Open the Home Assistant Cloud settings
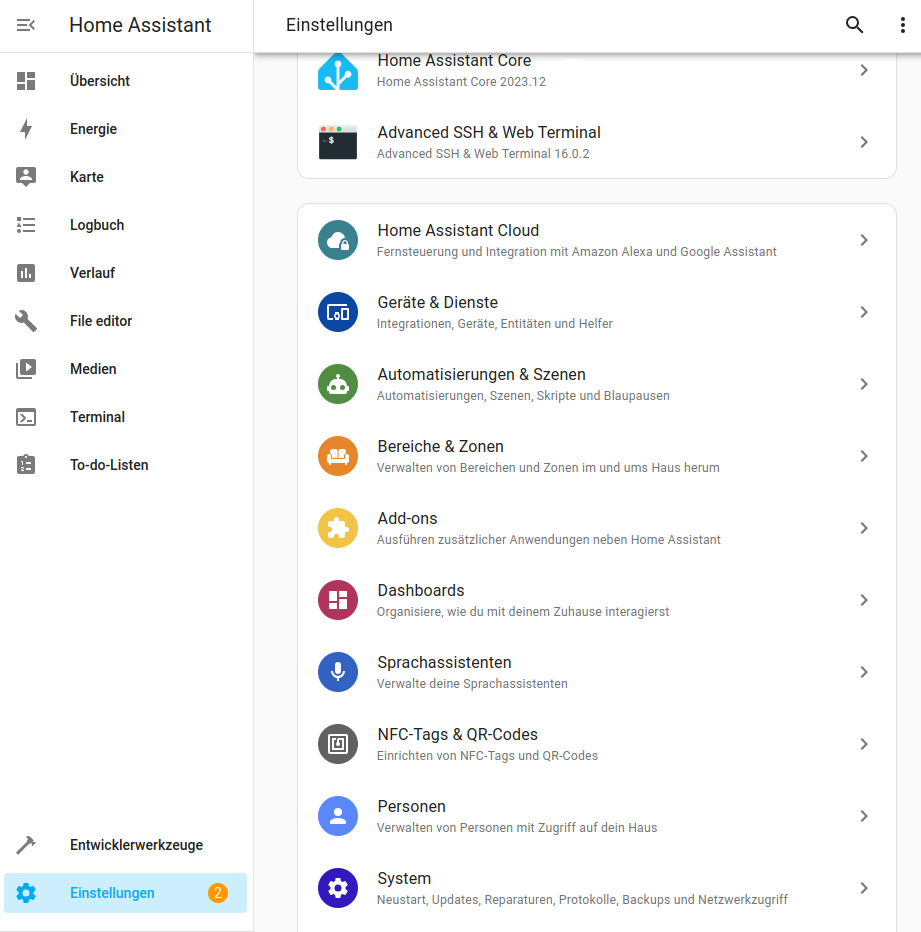This screenshot has height=932, width=921. (597, 240)
